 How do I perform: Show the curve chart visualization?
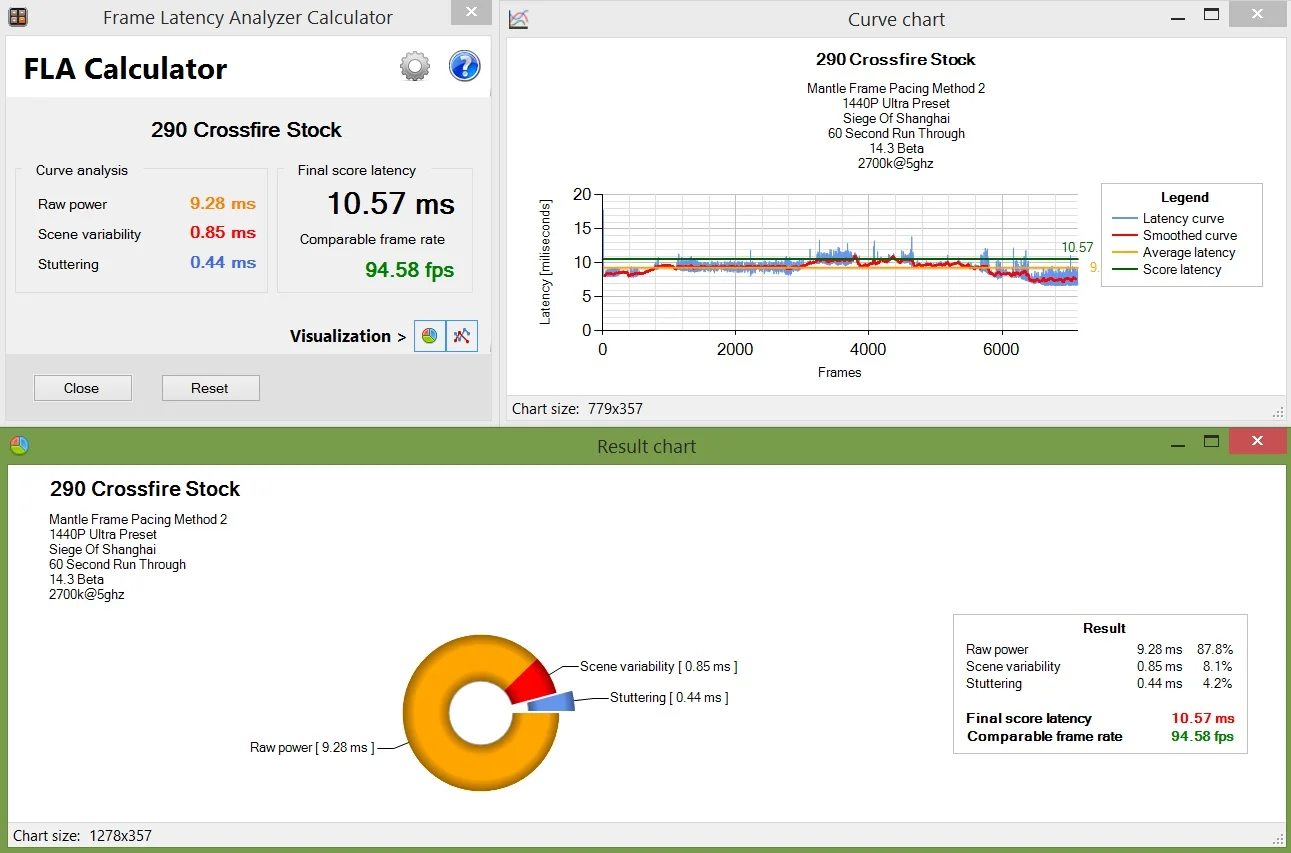[x=461, y=336]
